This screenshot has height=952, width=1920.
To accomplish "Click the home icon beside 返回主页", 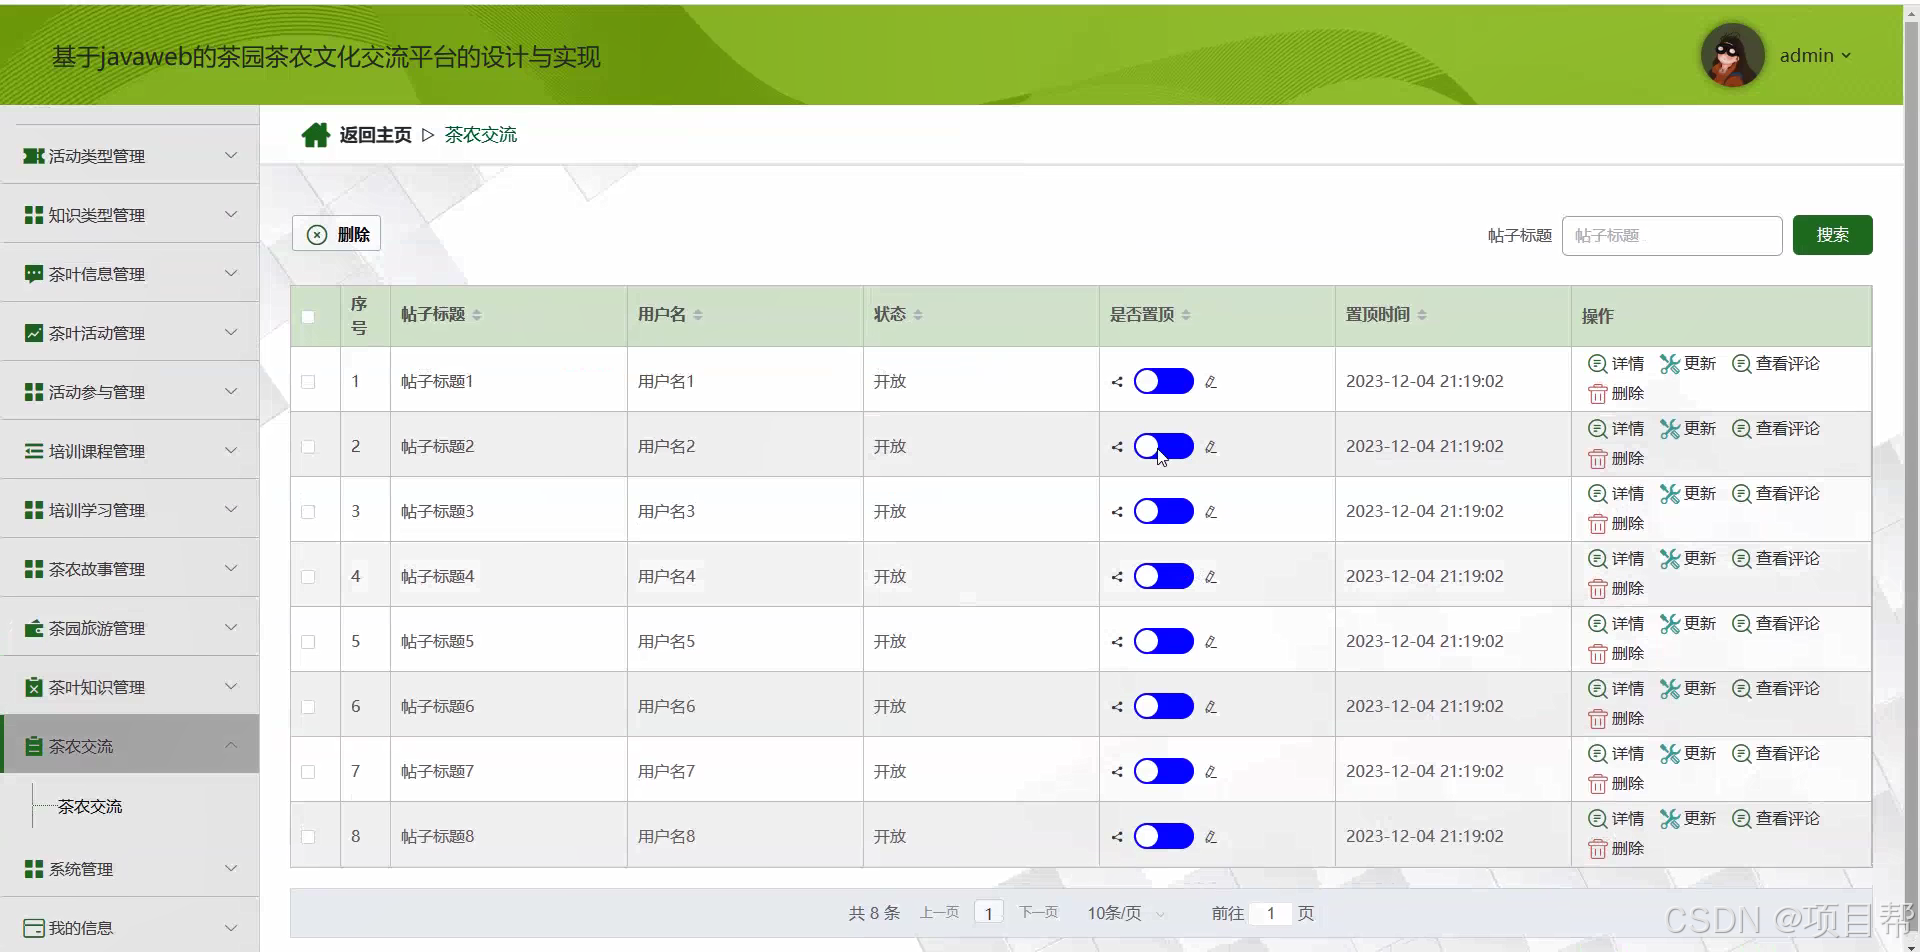I will pyautogui.click(x=316, y=135).
